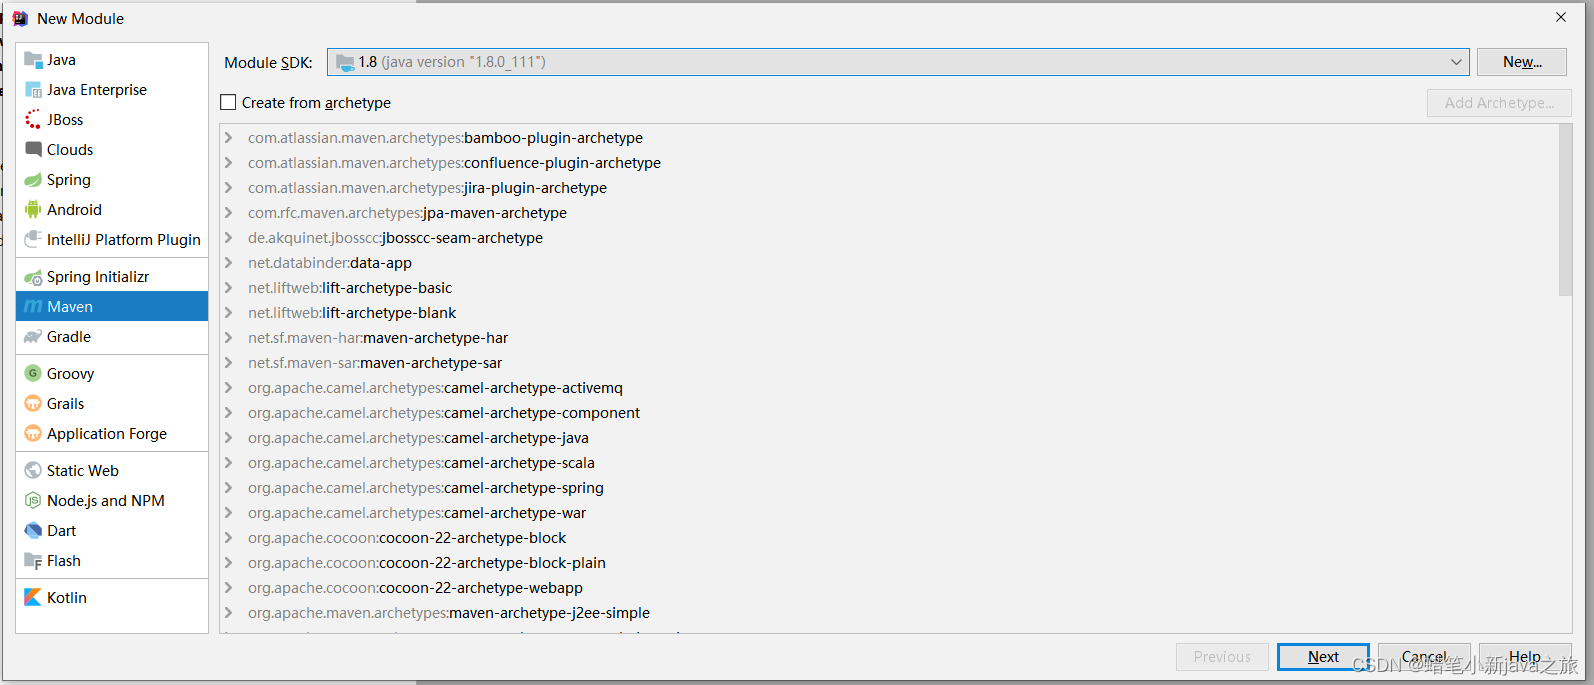The image size is (1594, 685).
Task: Select camel-archetype-scala row
Action: 888,463
